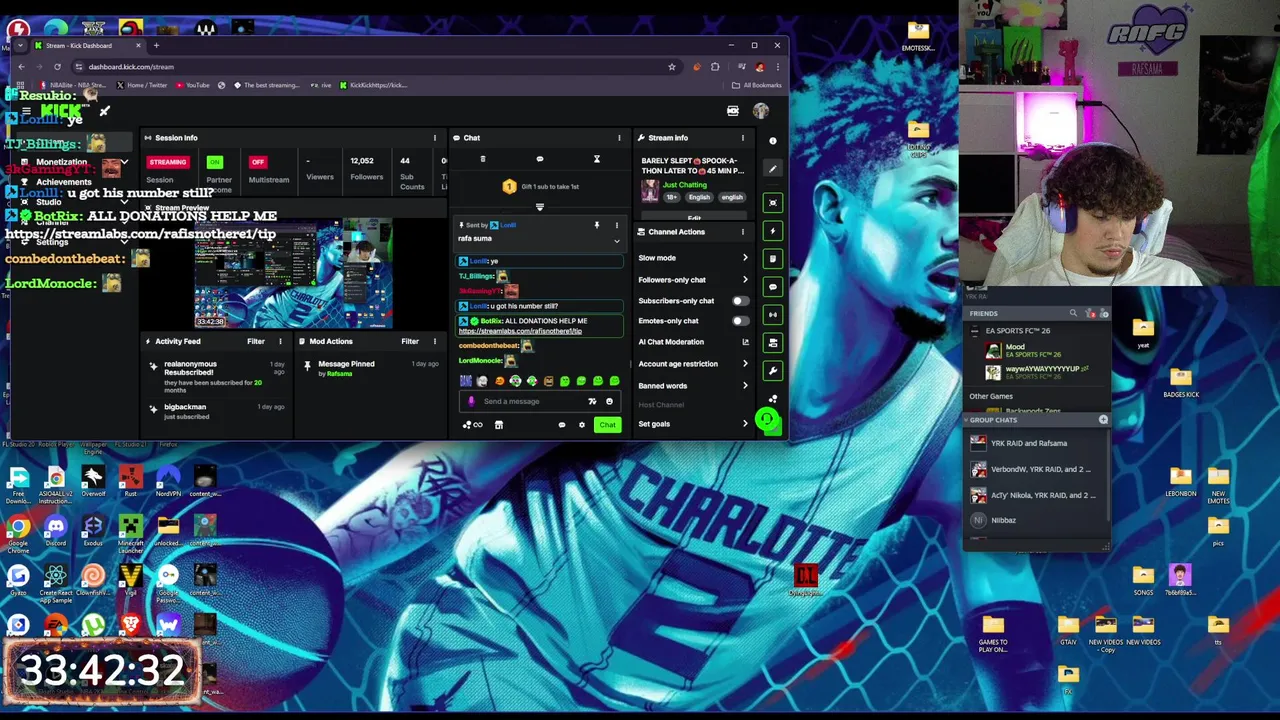Toggle Emotes-only chat switch
Image resolution: width=1280 pixels, height=720 pixels.
click(x=739, y=321)
